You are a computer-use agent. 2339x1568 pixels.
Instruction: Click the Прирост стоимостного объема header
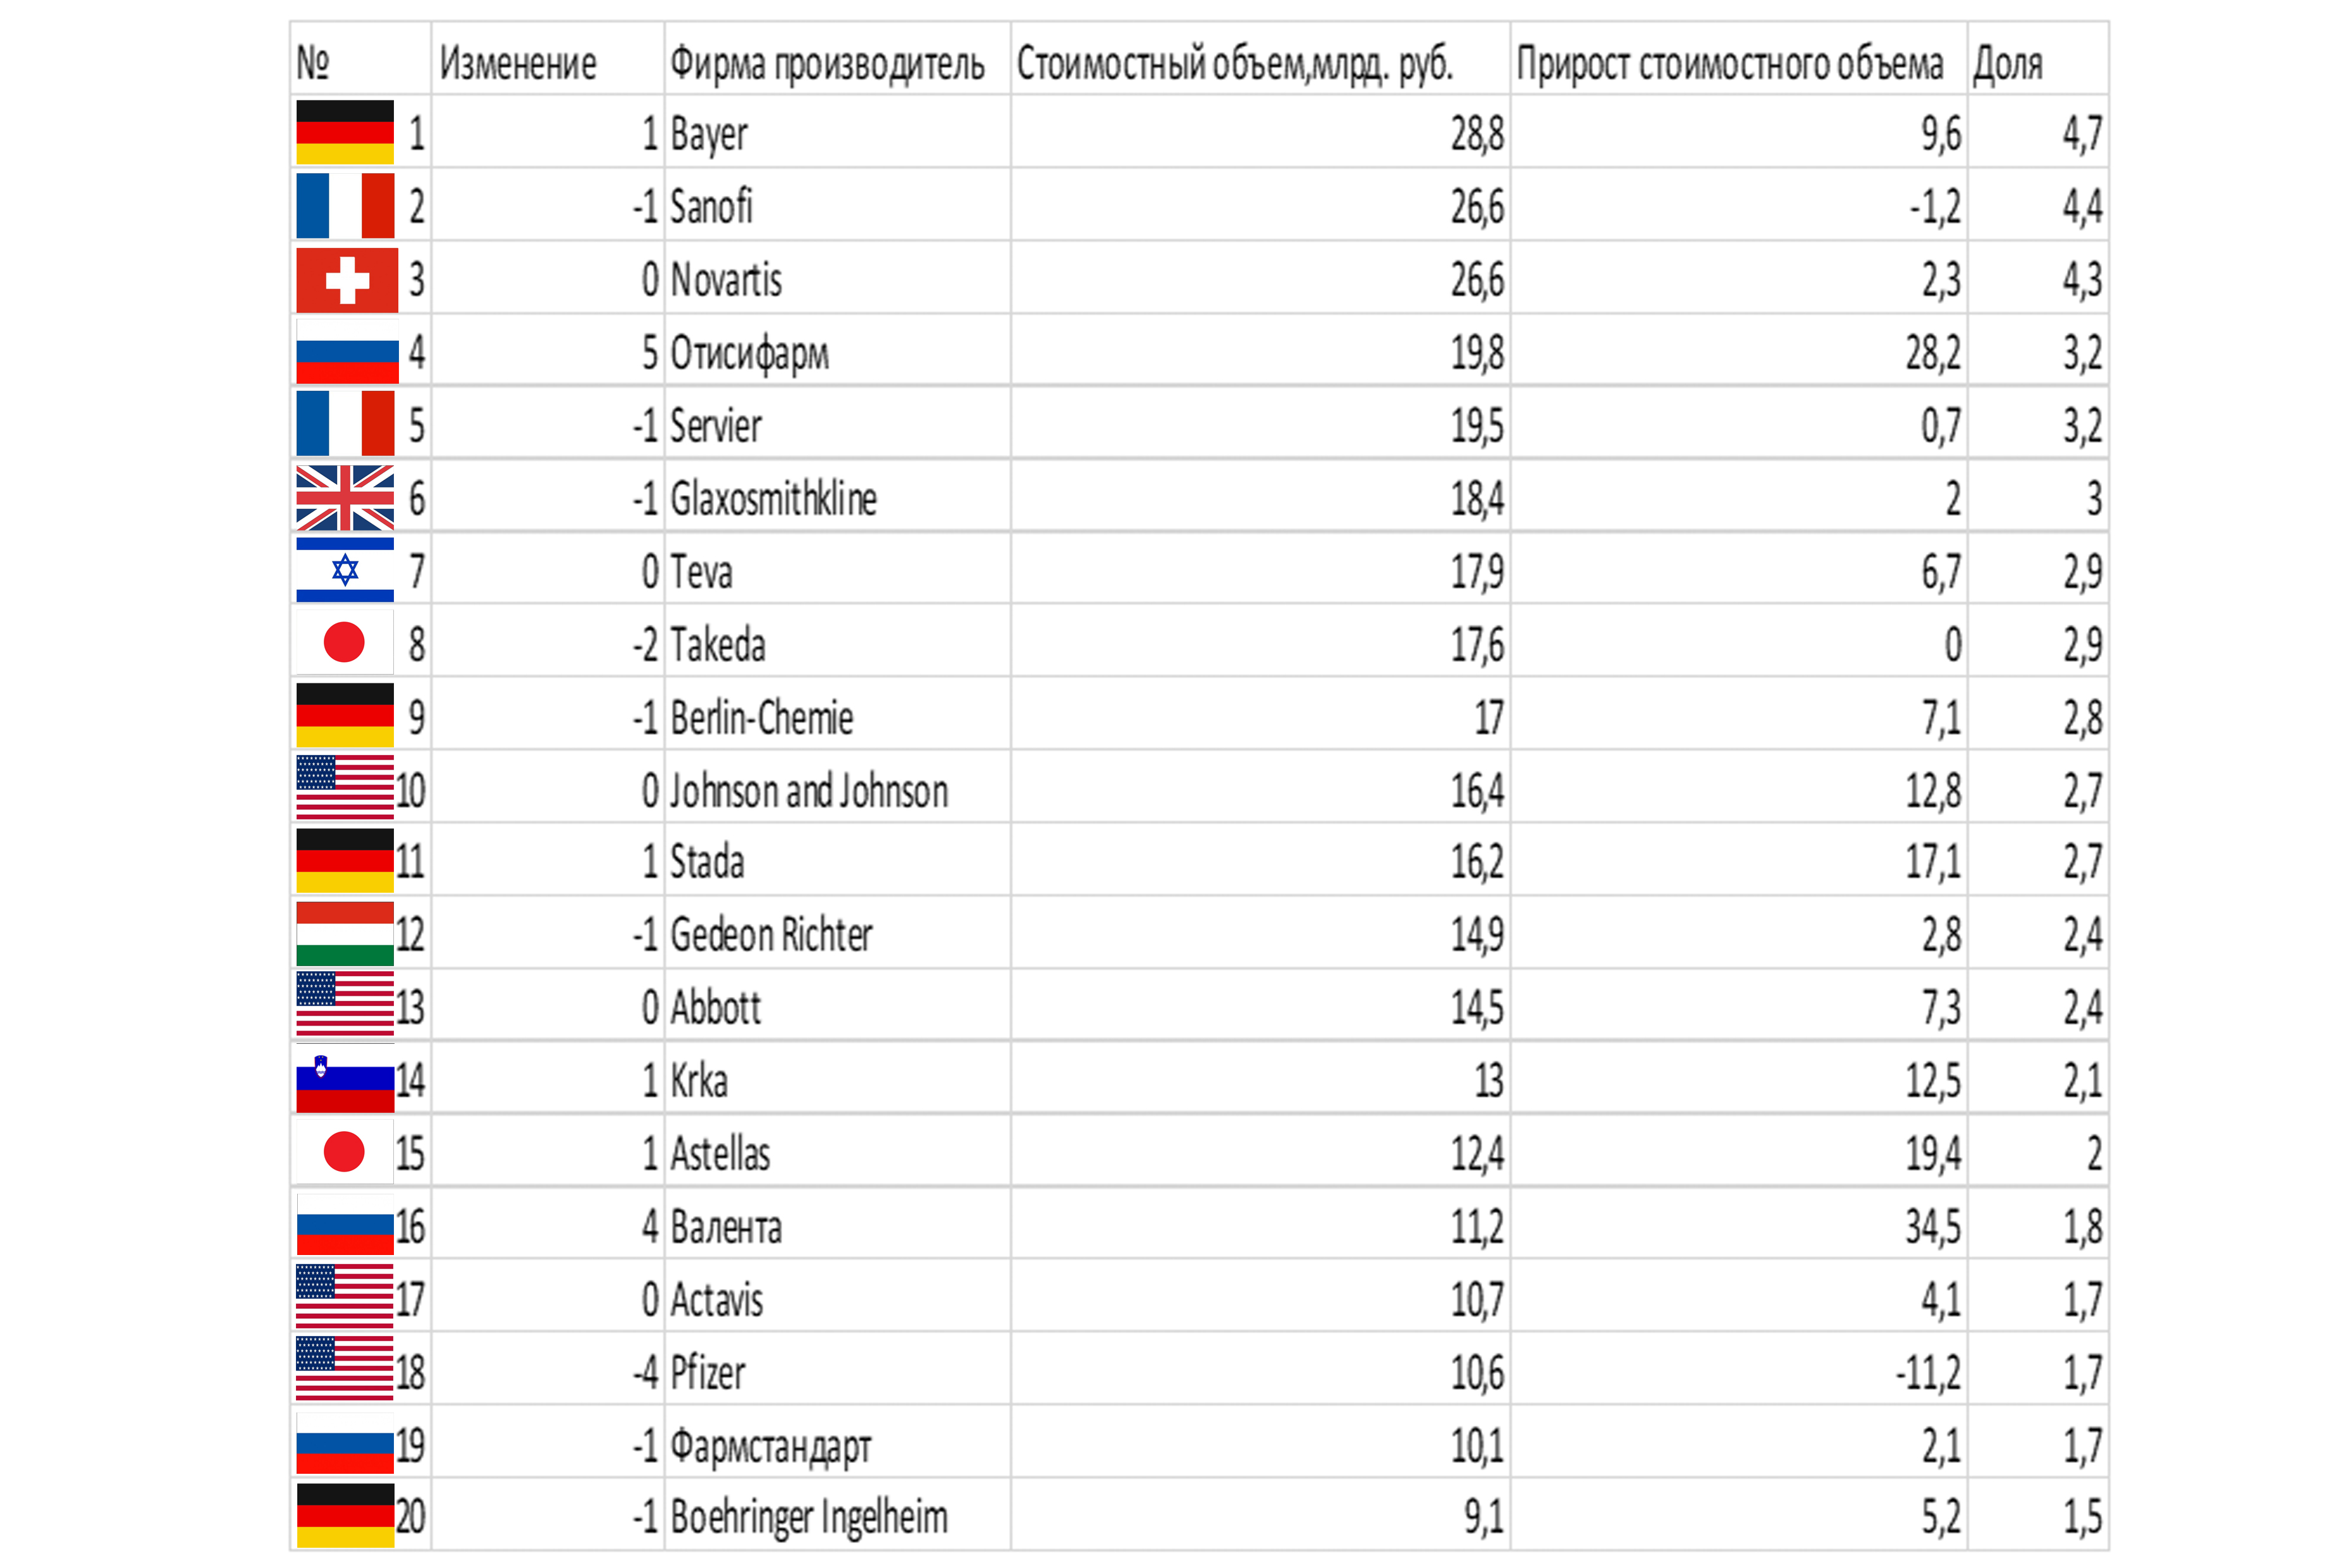coord(1729,64)
